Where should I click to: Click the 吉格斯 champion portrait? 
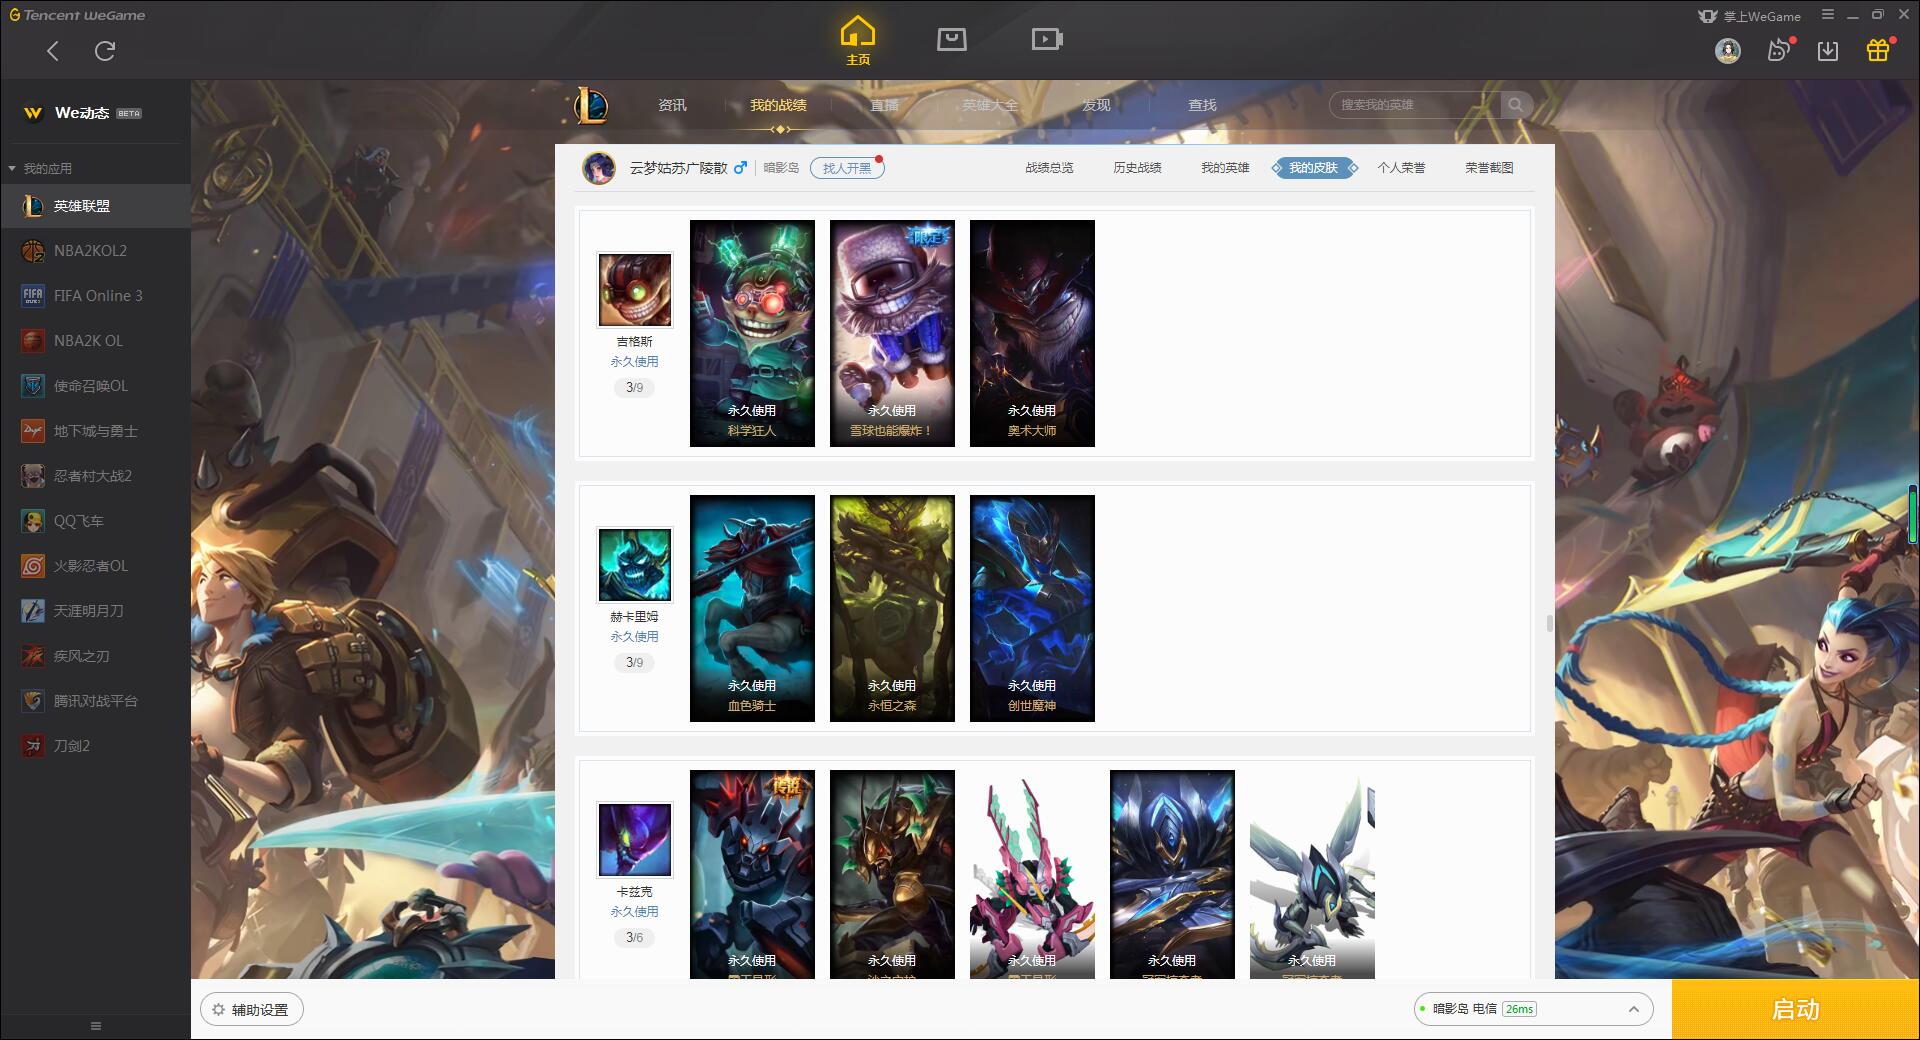point(635,290)
